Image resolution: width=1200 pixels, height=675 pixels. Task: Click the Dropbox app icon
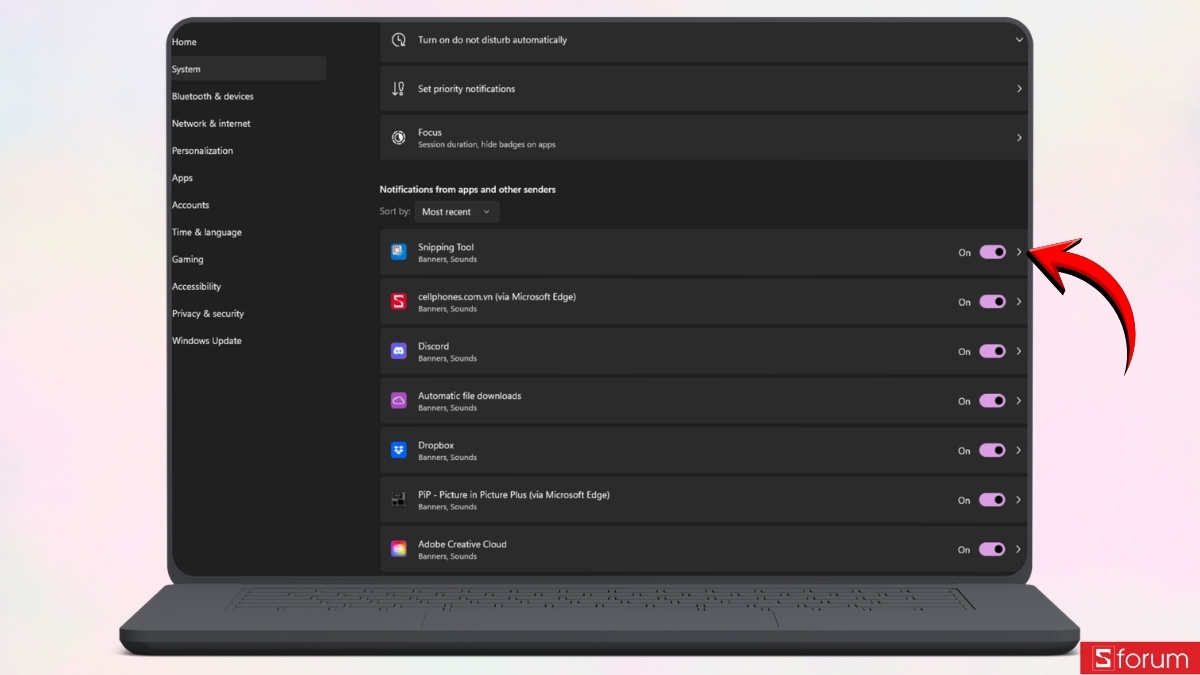coord(398,450)
